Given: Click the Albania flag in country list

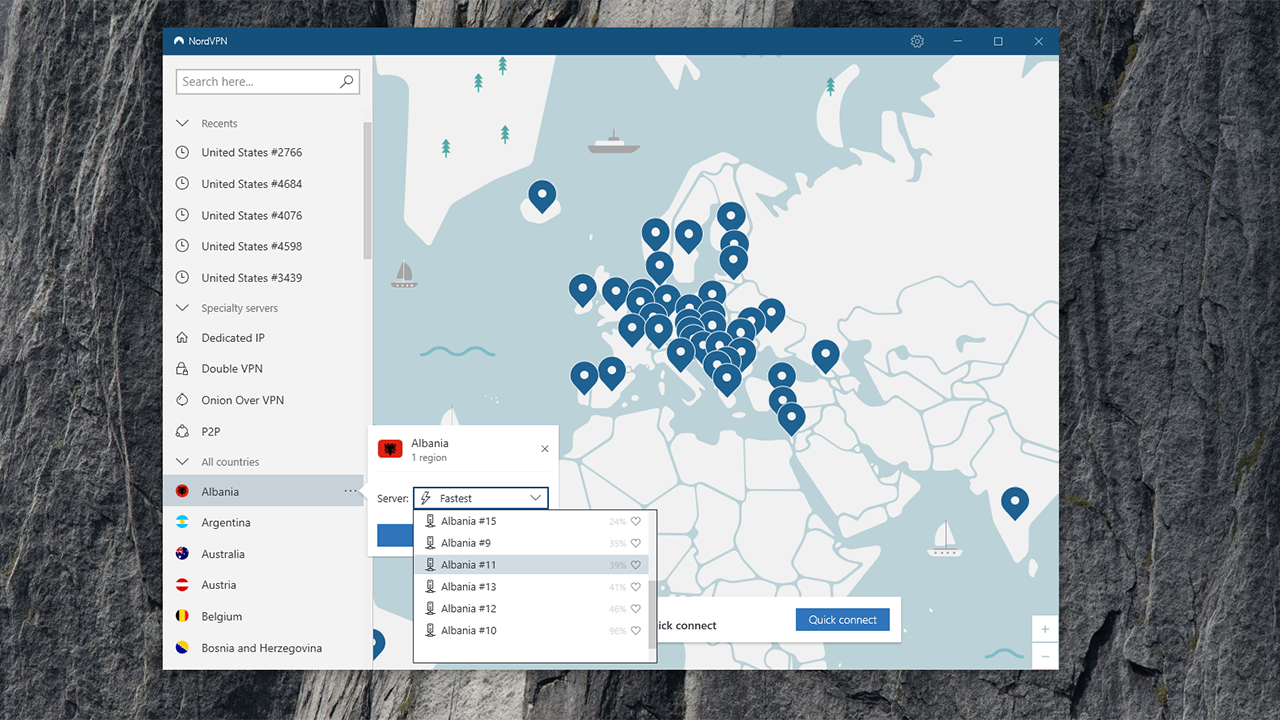Looking at the screenshot, I should [x=182, y=492].
